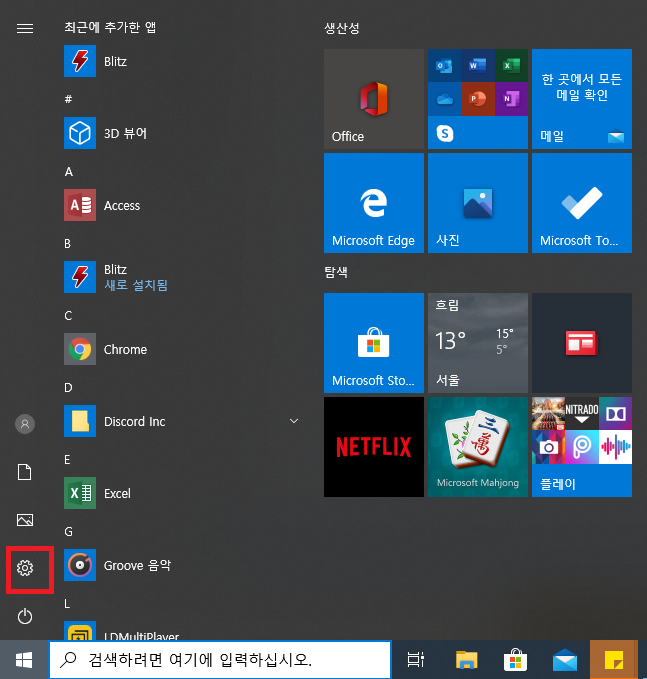This screenshot has height=679, width=647.
Task: Open the hamburger menu in the Start sidebar
Action: pos(25,29)
